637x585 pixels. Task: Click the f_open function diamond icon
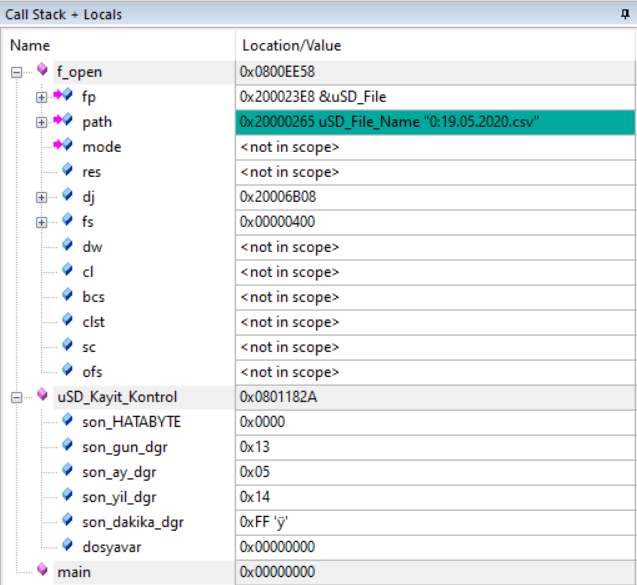coord(42,69)
